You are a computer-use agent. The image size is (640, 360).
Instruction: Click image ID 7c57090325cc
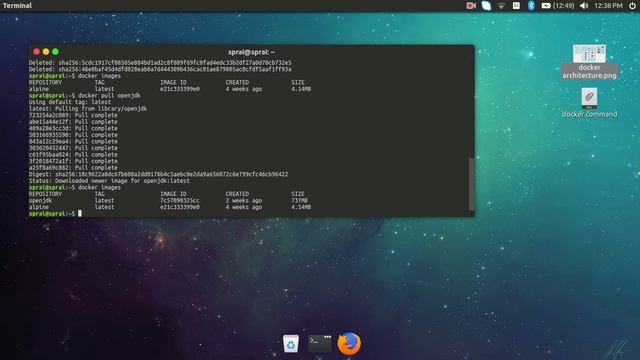pyautogui.click(x=180, y=201)
